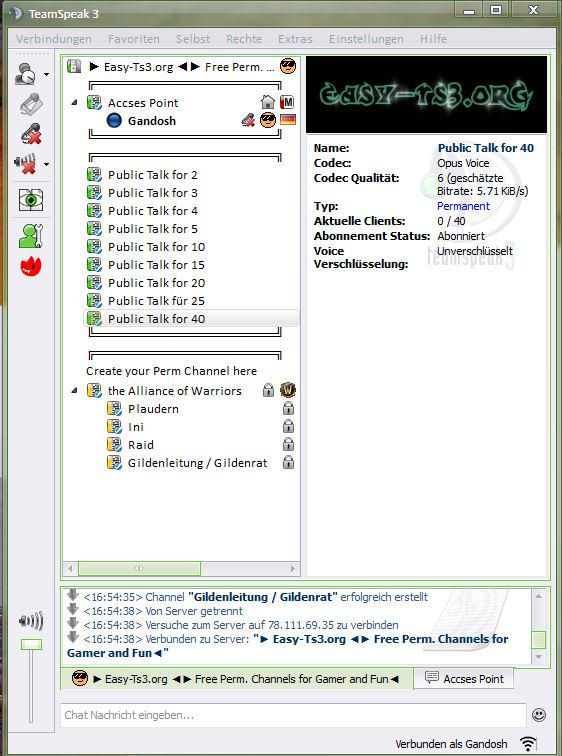Image resolution: width=562 pixels, height=756 pixels.
Task: Click the easy-ts3.org banner image
Action: pos(427,94)
